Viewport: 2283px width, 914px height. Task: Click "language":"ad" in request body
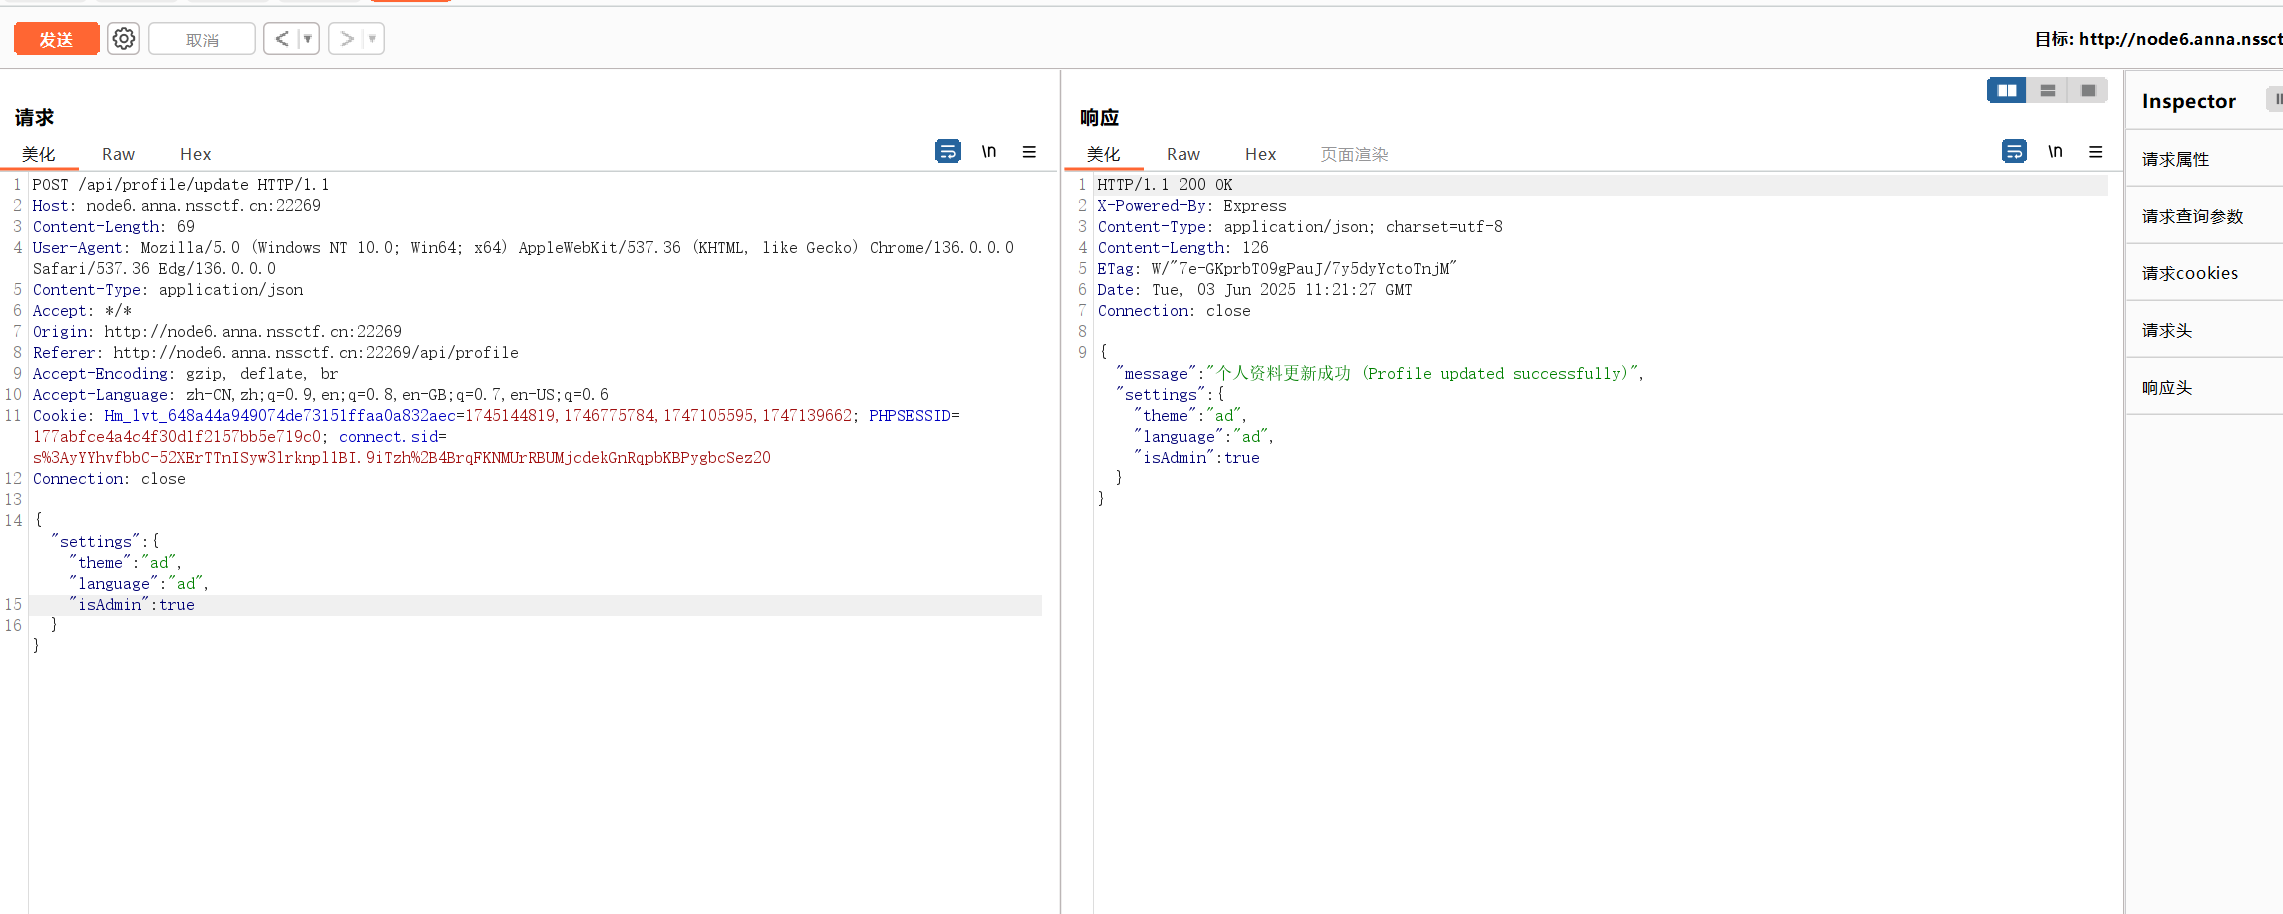[x=138, y=584]
